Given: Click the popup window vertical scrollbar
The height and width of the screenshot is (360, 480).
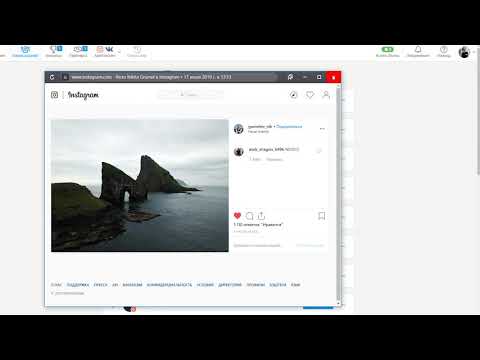Looking at the screenshot, I should click(x=339, y=193).
